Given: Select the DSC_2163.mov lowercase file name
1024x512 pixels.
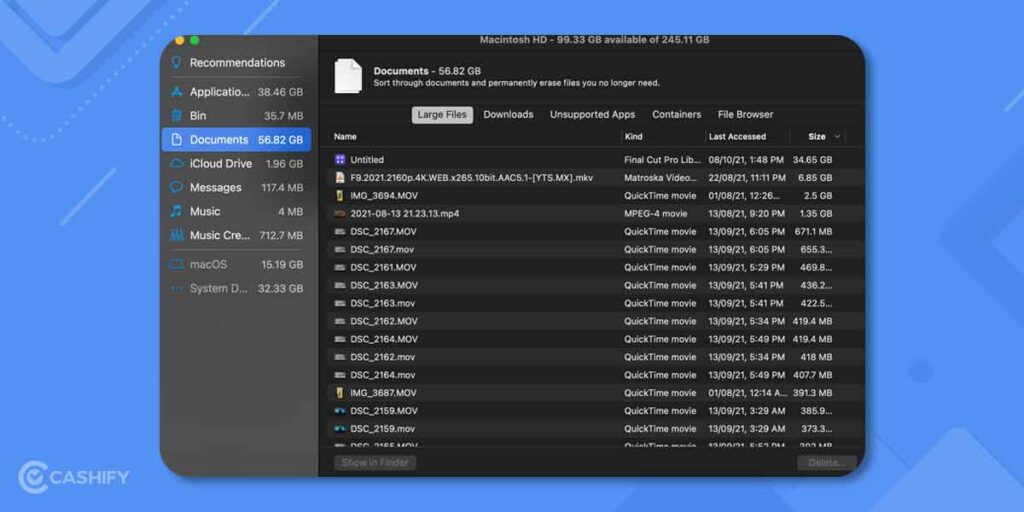Looking at the screenshot, I should click(x=382, y=304).
